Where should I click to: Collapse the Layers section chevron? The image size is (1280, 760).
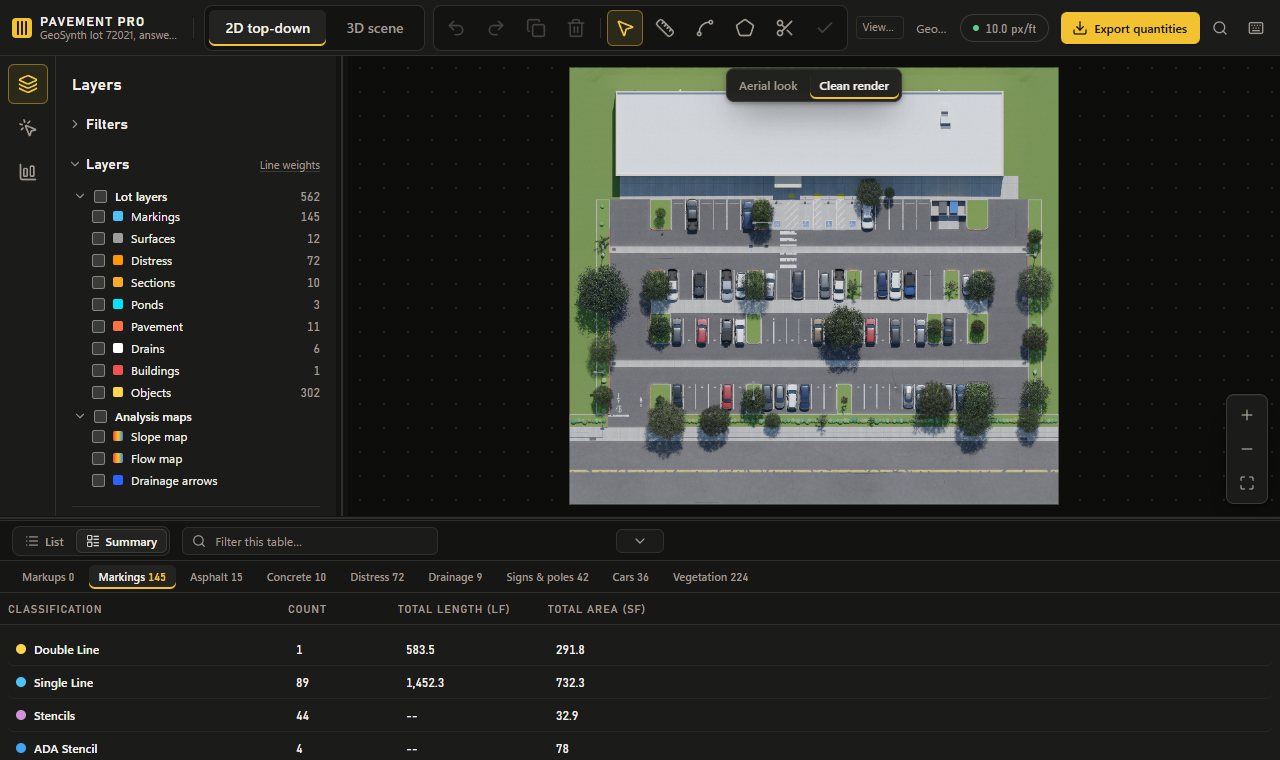pos(75,164)
